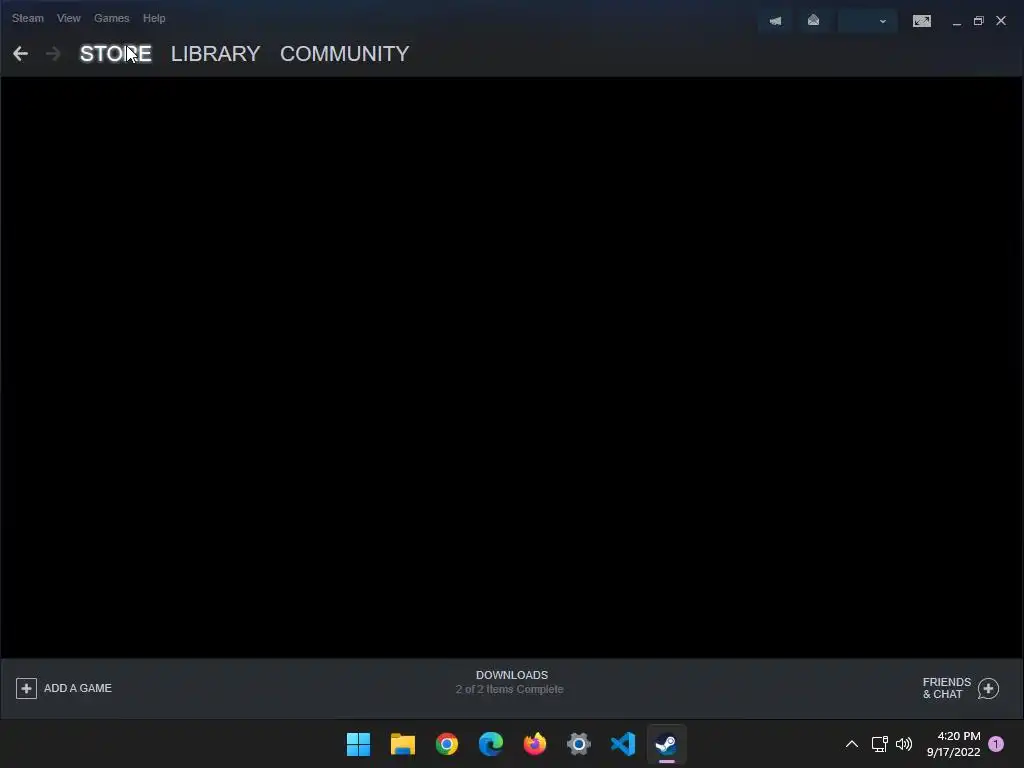Switch to the COMMUNITY tab
Image resolution: width=1024 pixels, height=768 pixels.
pos(345,54)
